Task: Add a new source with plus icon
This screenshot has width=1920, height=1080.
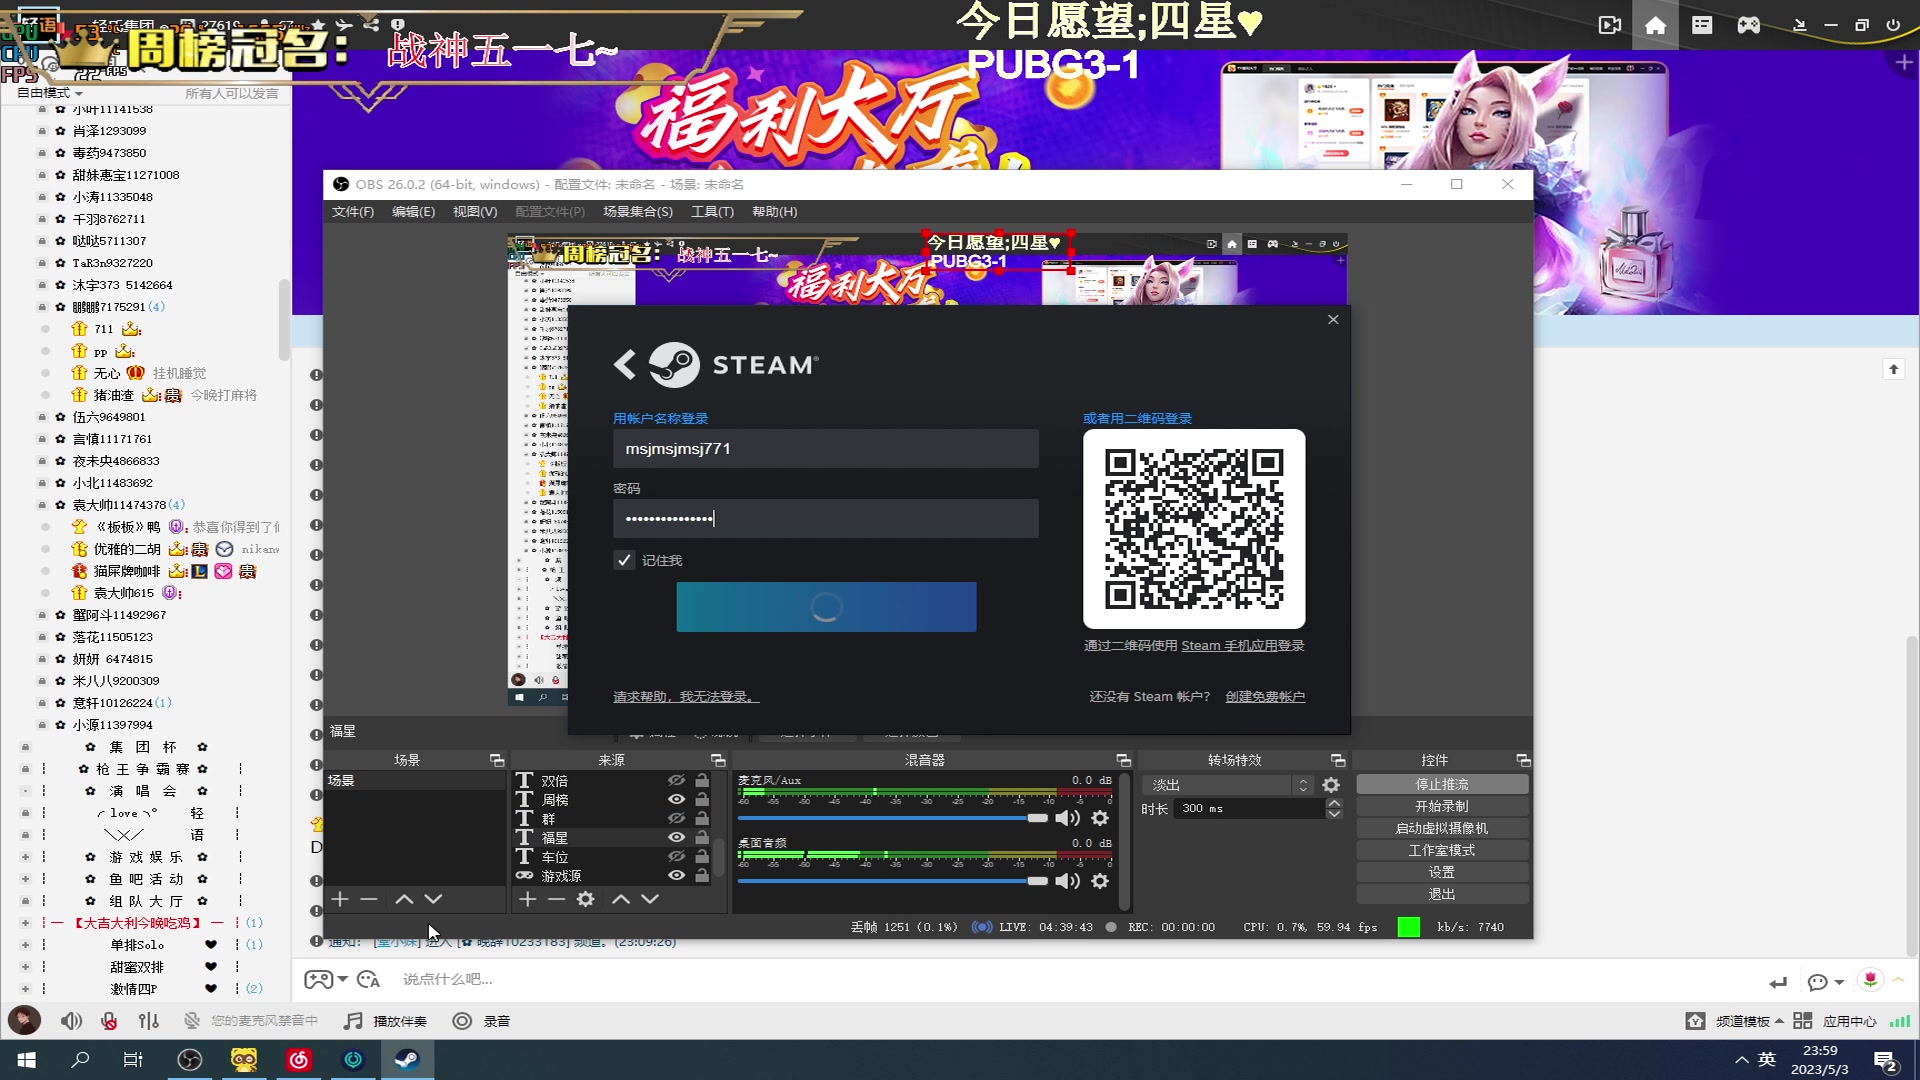Action: (528, 900)
